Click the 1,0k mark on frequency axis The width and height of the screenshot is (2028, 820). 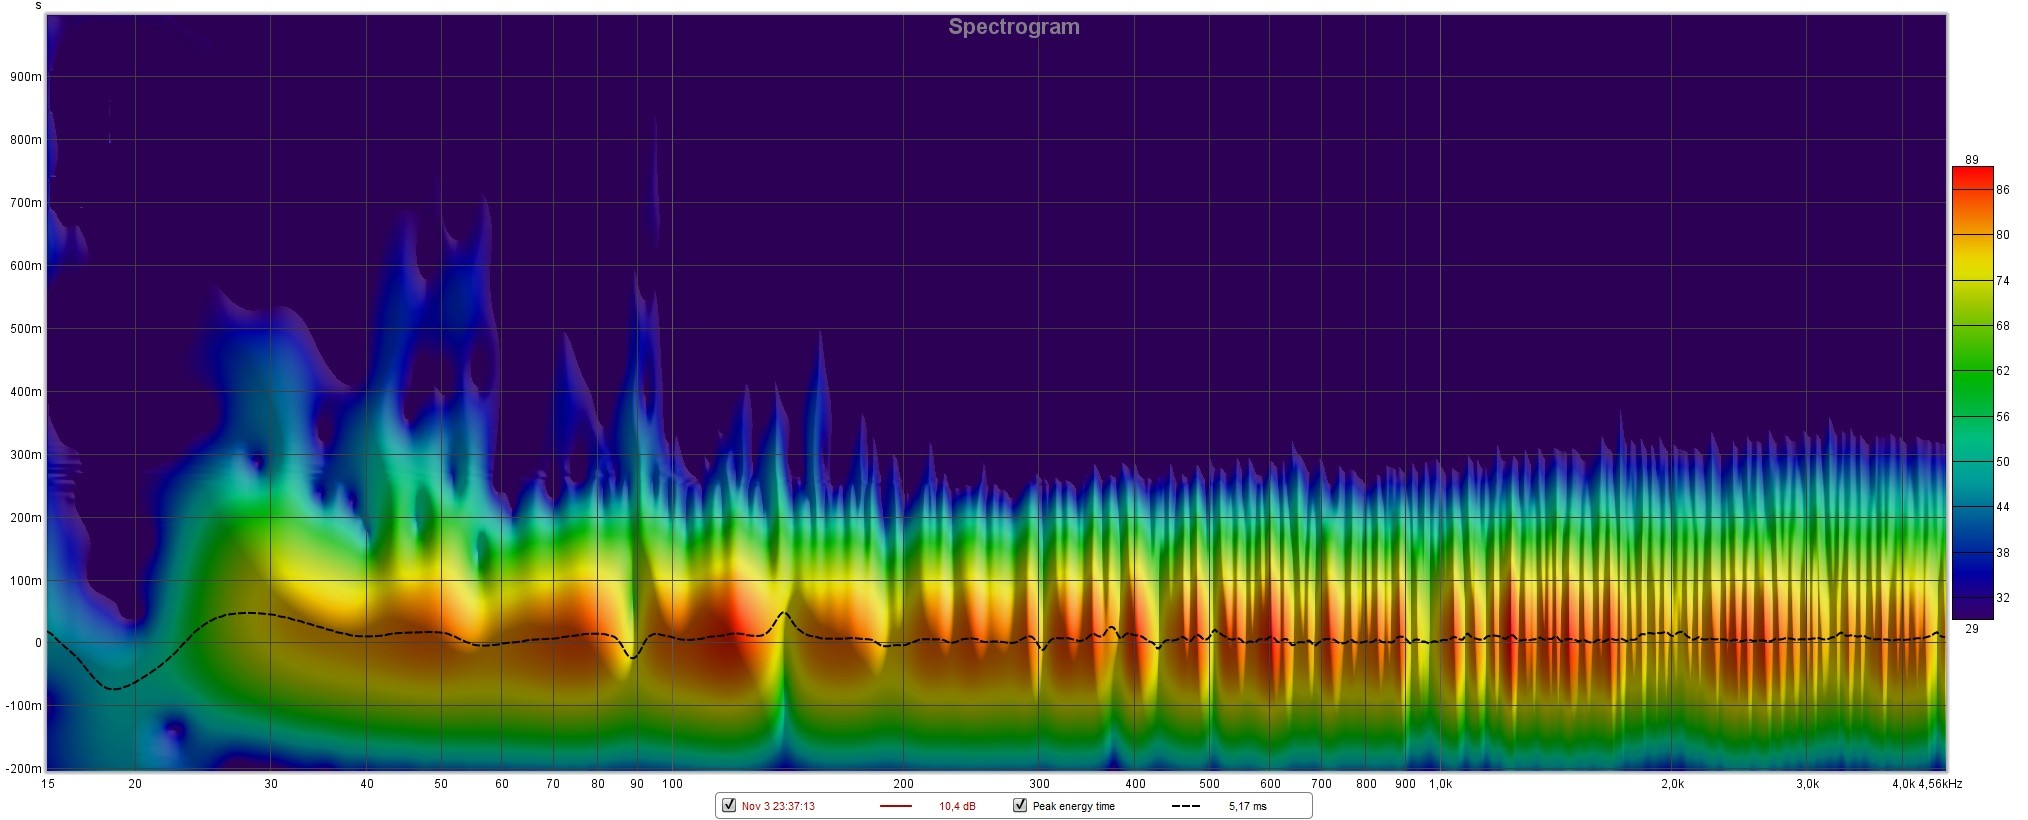[x=1440, y=784]
